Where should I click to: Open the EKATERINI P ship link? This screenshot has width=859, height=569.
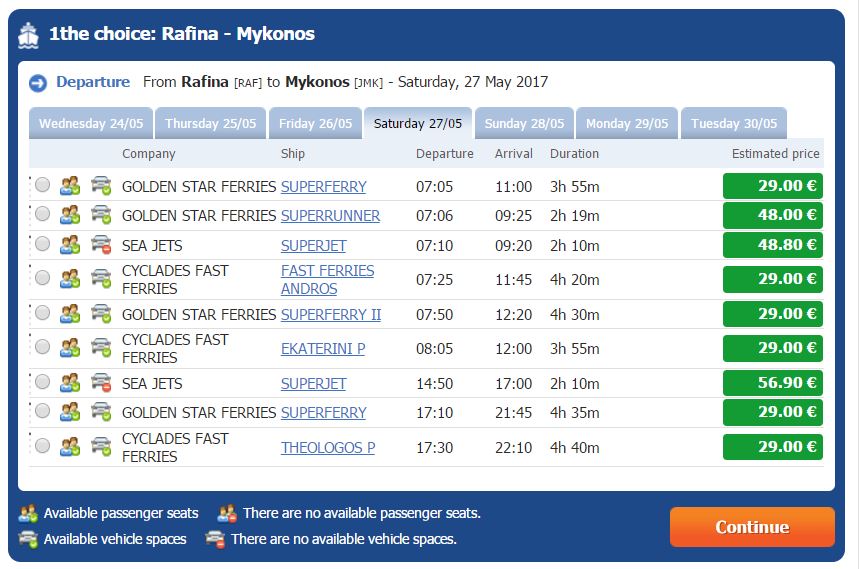pos(323,348)
